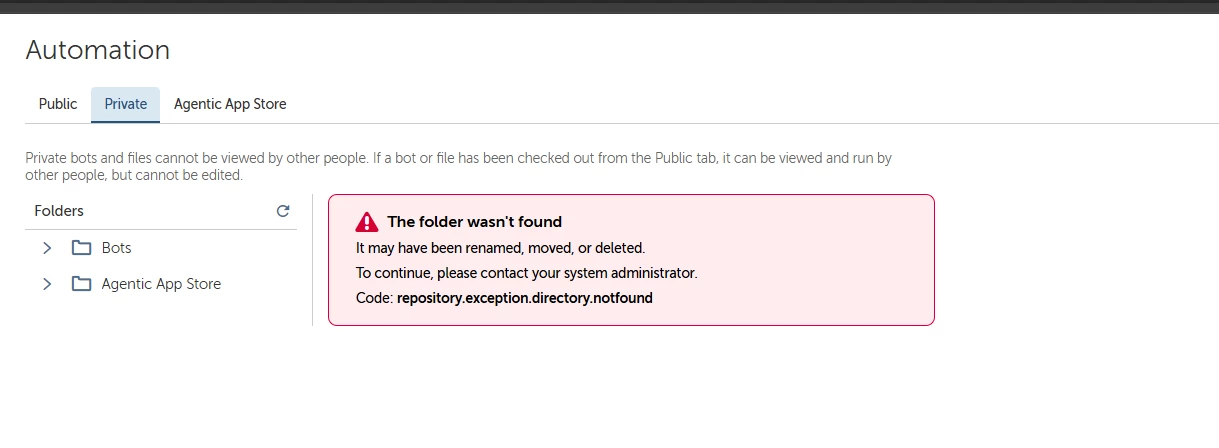Open the Agentic App Store tab
This screenshot has width=1219, height=448.
click(x=230, y=104)
